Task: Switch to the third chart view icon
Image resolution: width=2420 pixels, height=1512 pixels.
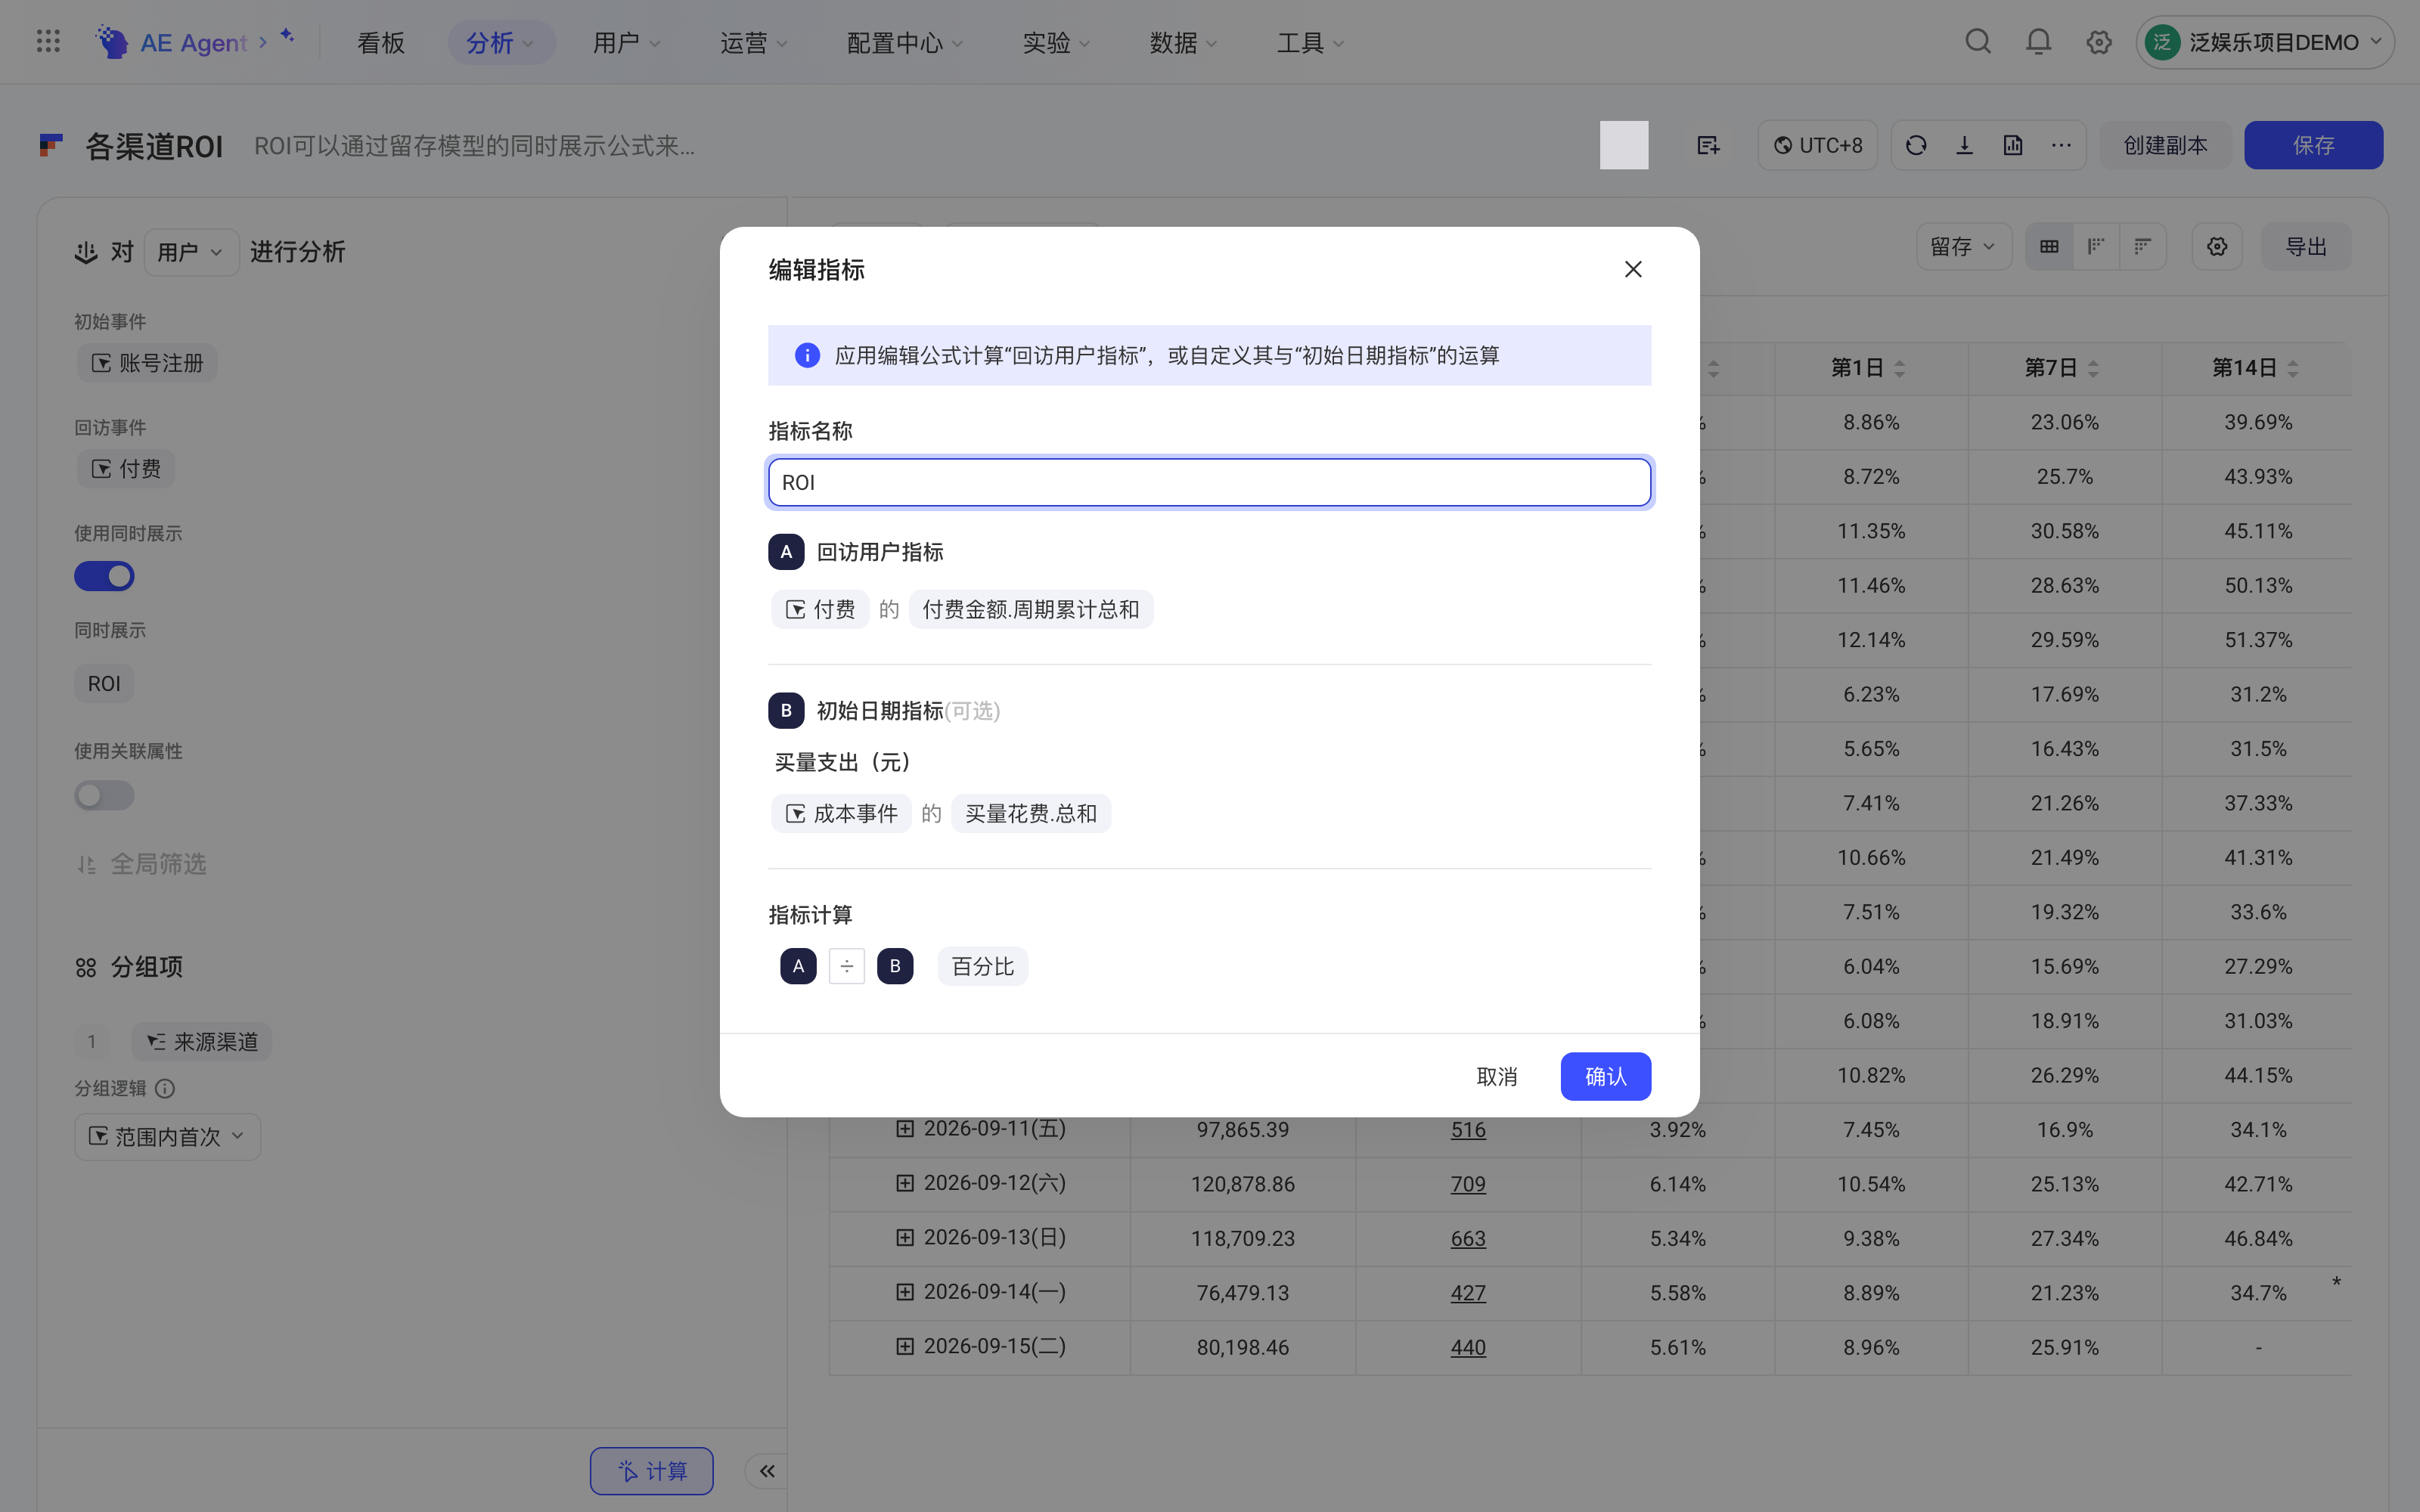Action: (x=2142, y=247)
